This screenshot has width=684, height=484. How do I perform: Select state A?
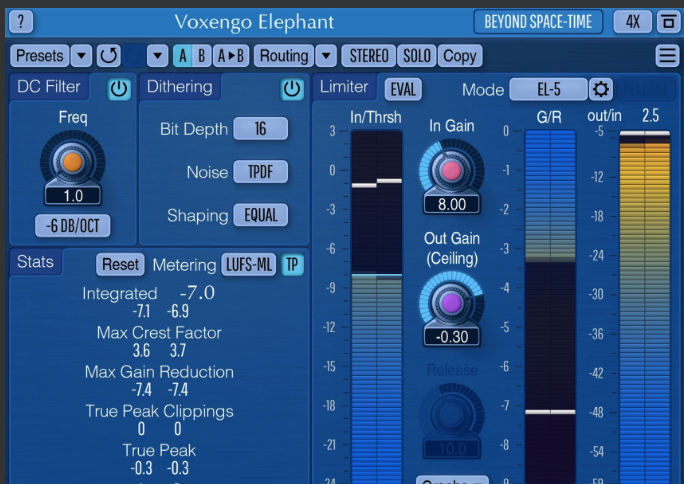click(x=182, y=56)
